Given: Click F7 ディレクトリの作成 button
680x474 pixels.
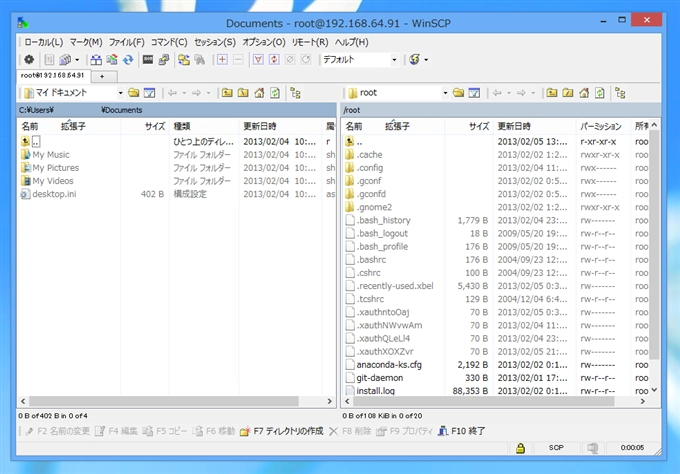Looking at the screenshot, I should tap(281, 431).
